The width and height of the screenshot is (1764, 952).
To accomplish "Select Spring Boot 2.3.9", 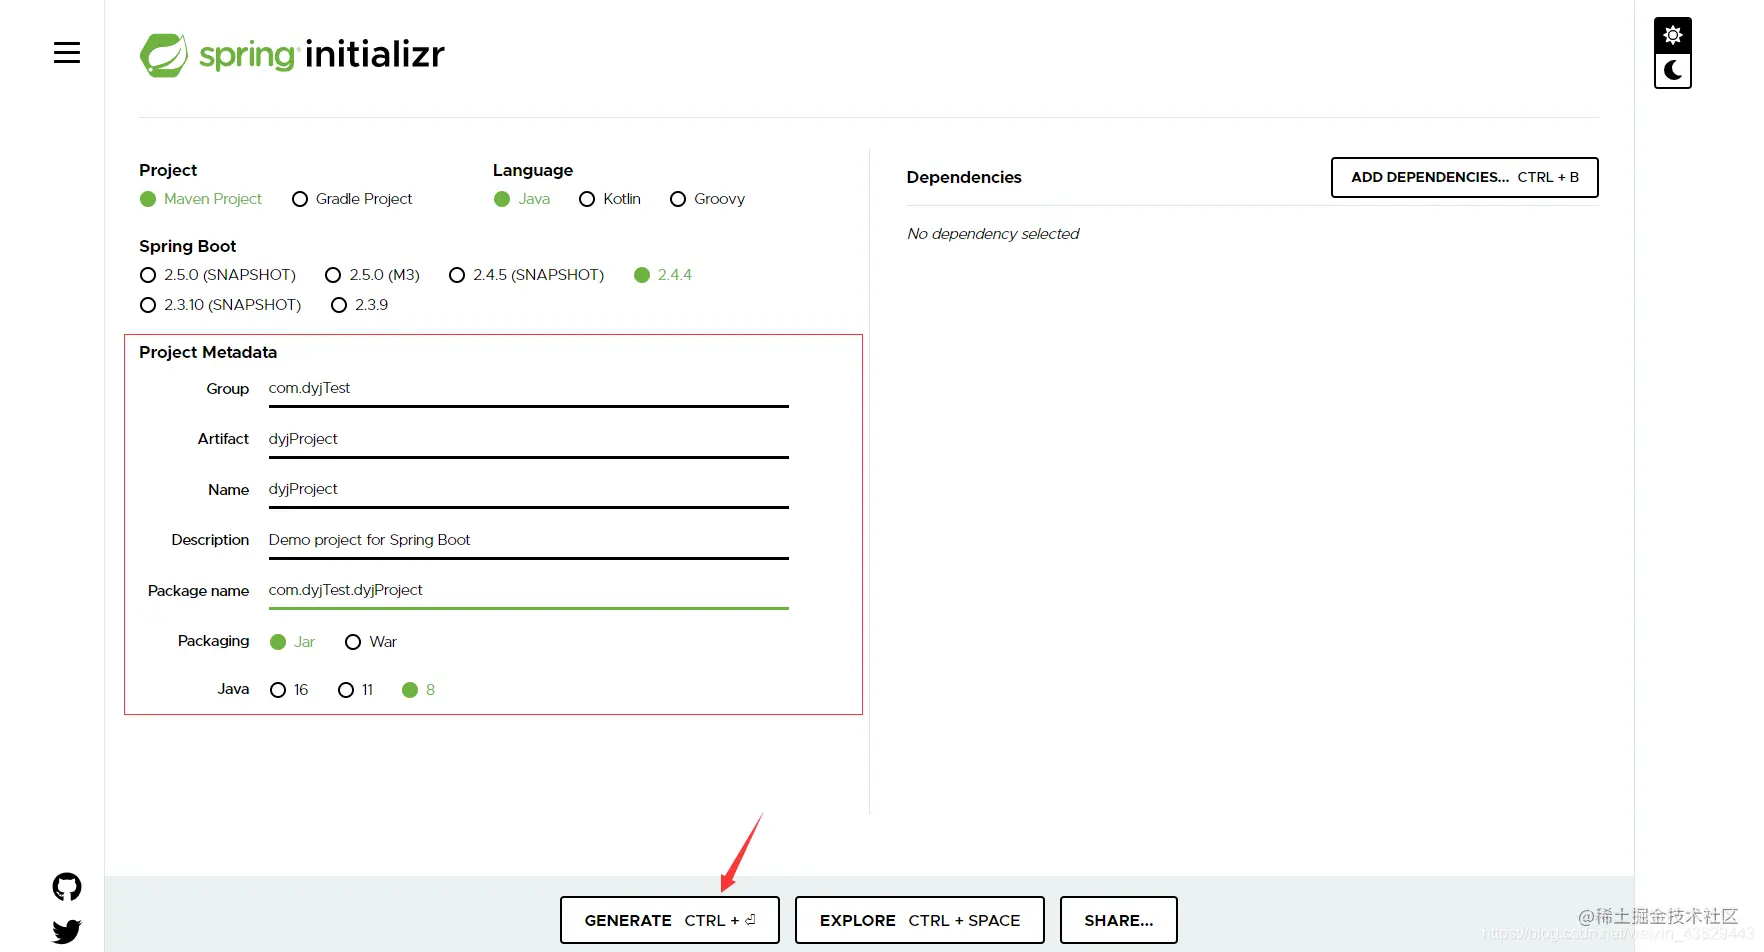I will (x=360, y=305).
